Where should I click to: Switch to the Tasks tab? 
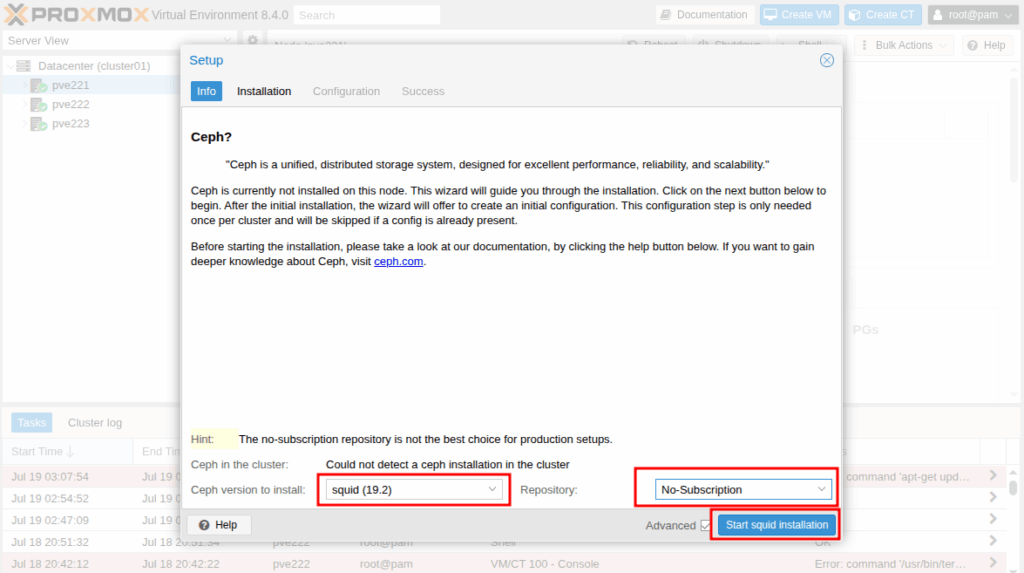[31, 423]
